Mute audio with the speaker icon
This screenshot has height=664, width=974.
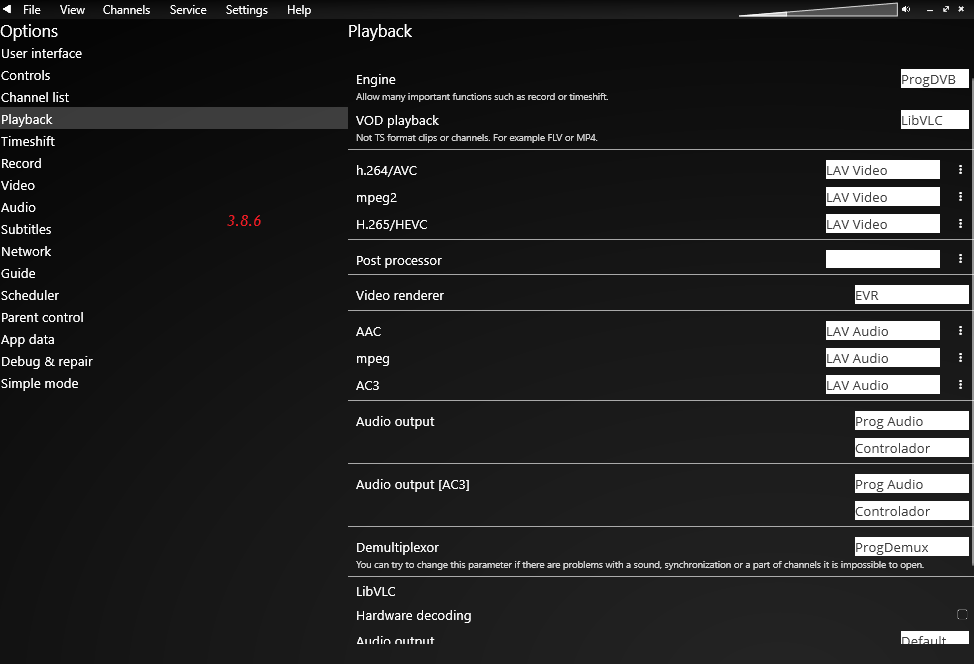[x=906, y=9]
